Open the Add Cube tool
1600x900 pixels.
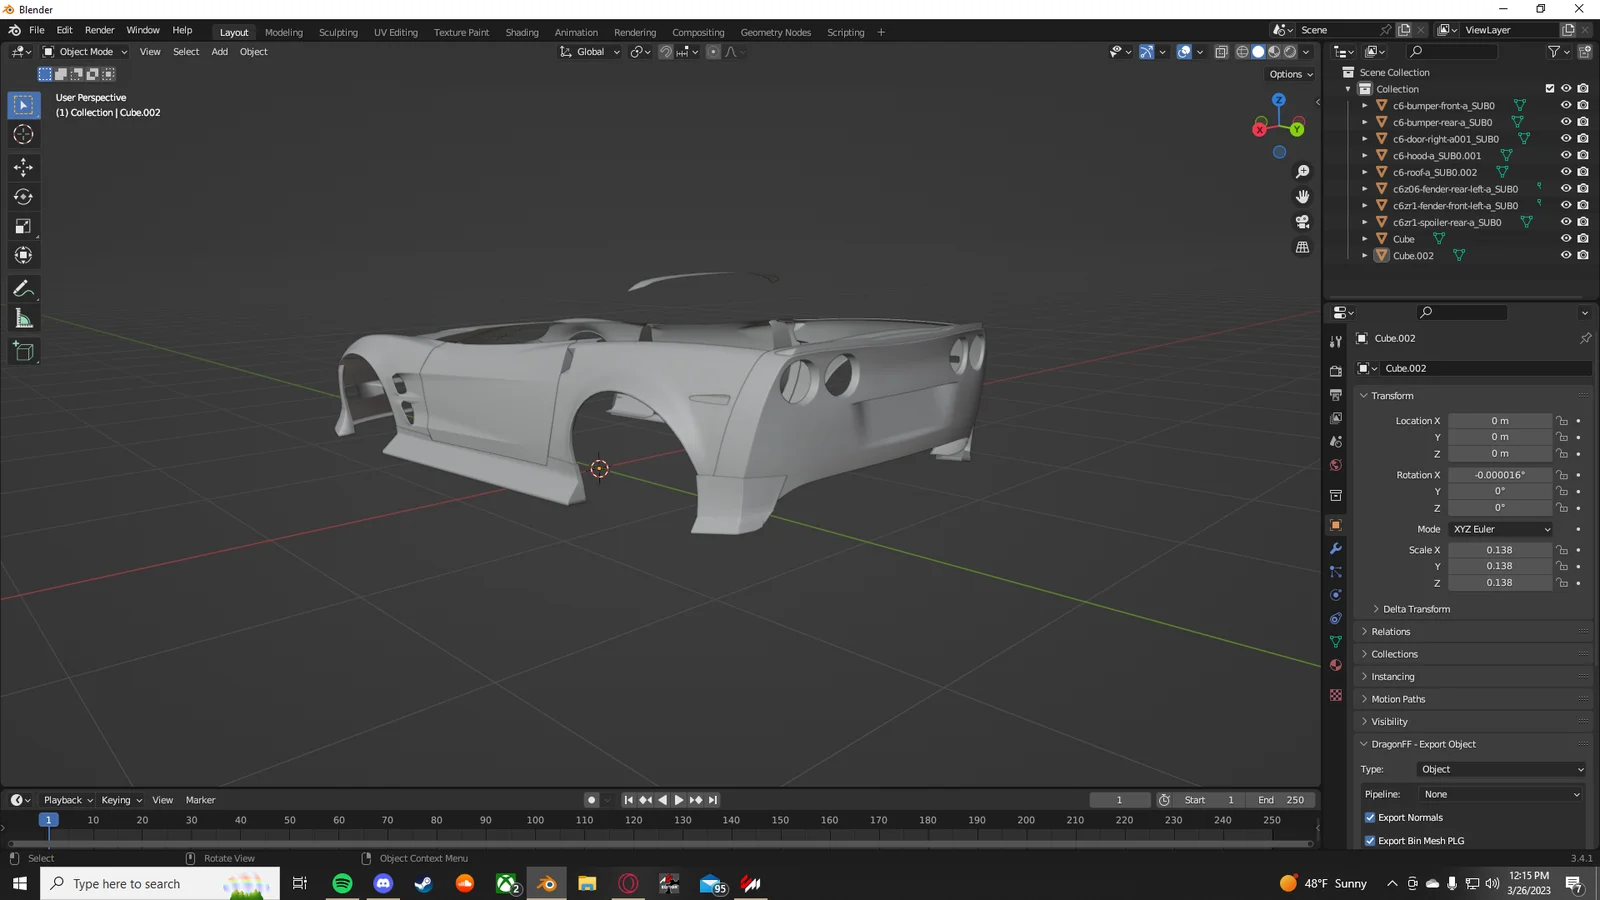23,351
